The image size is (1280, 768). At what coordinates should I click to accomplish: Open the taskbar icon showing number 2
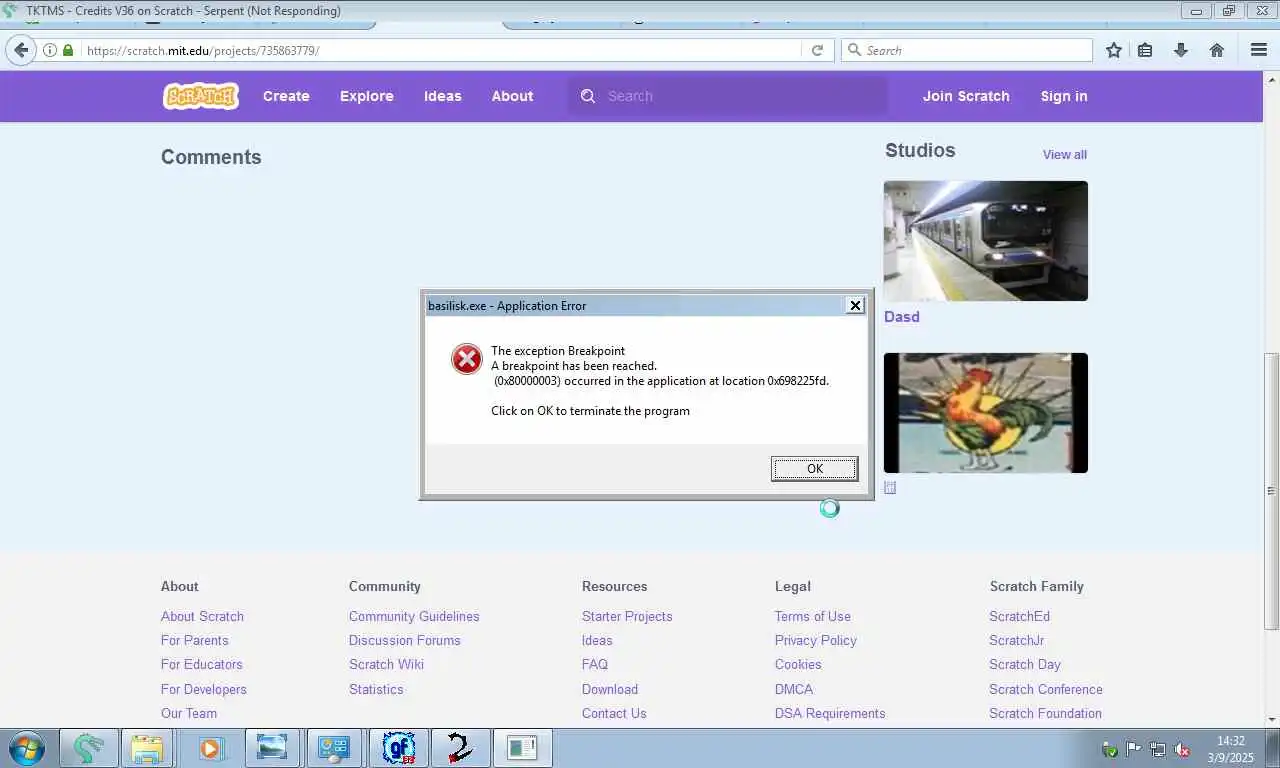[461, 748]
